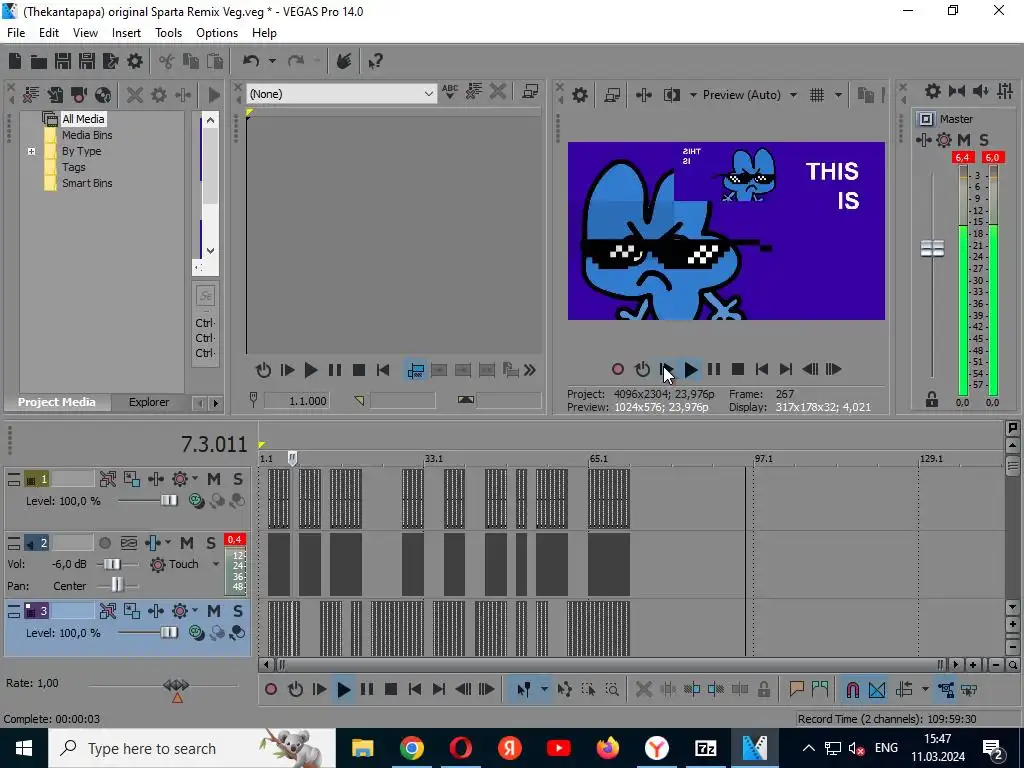
Task: Click Dim Output speaker icon in Master
Action: point(980,91)
